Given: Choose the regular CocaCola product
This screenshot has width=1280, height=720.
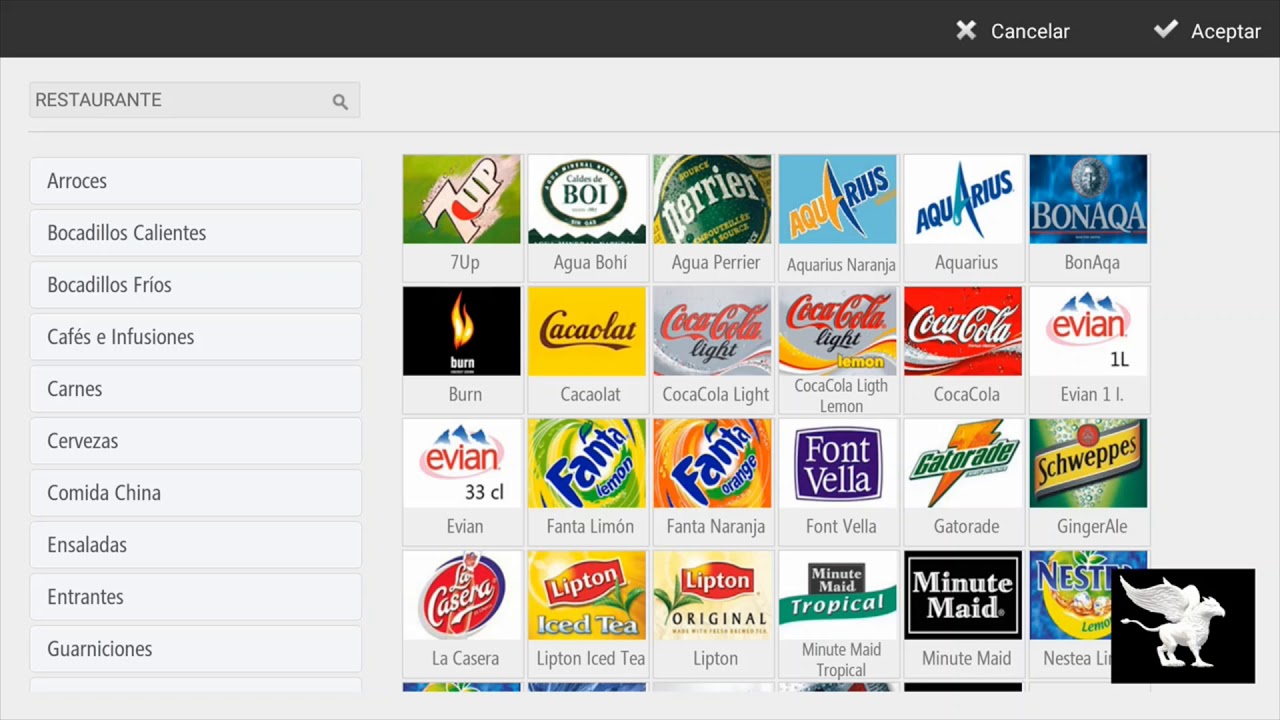Looking at the screenshot, I should tap(963, 349).
